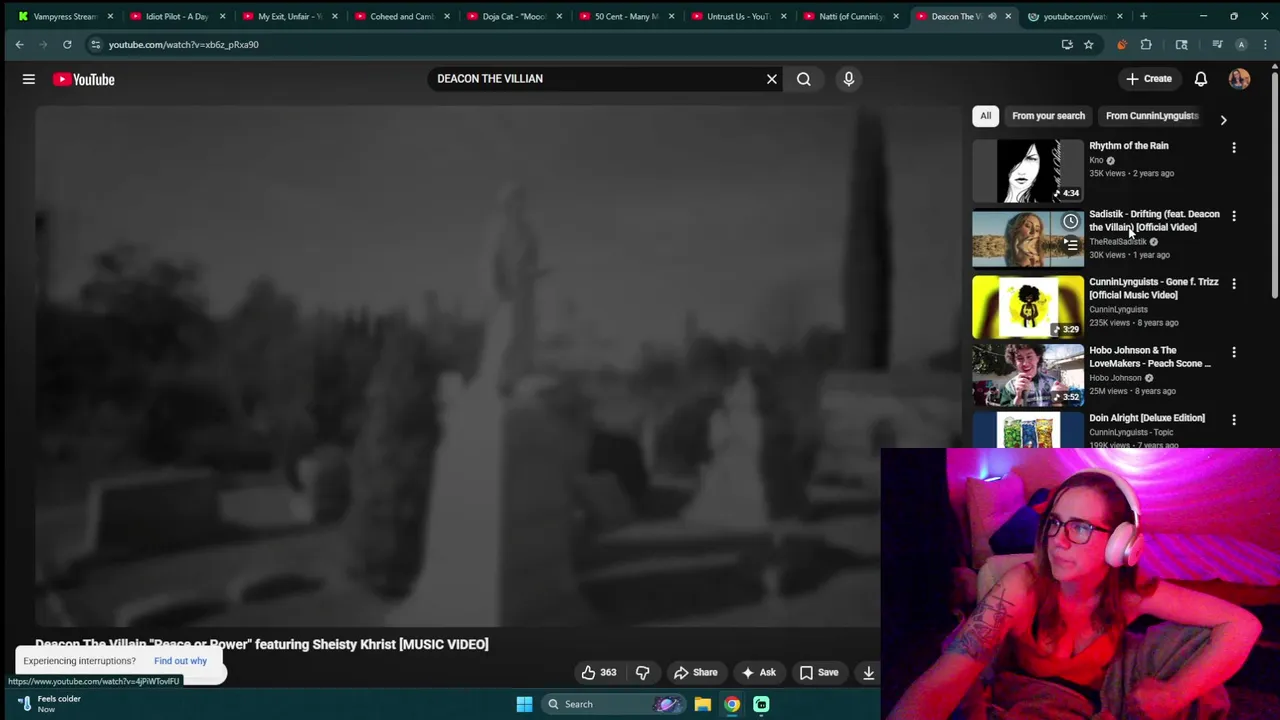Open the Chrome three-dot menu

point(1265,45)
